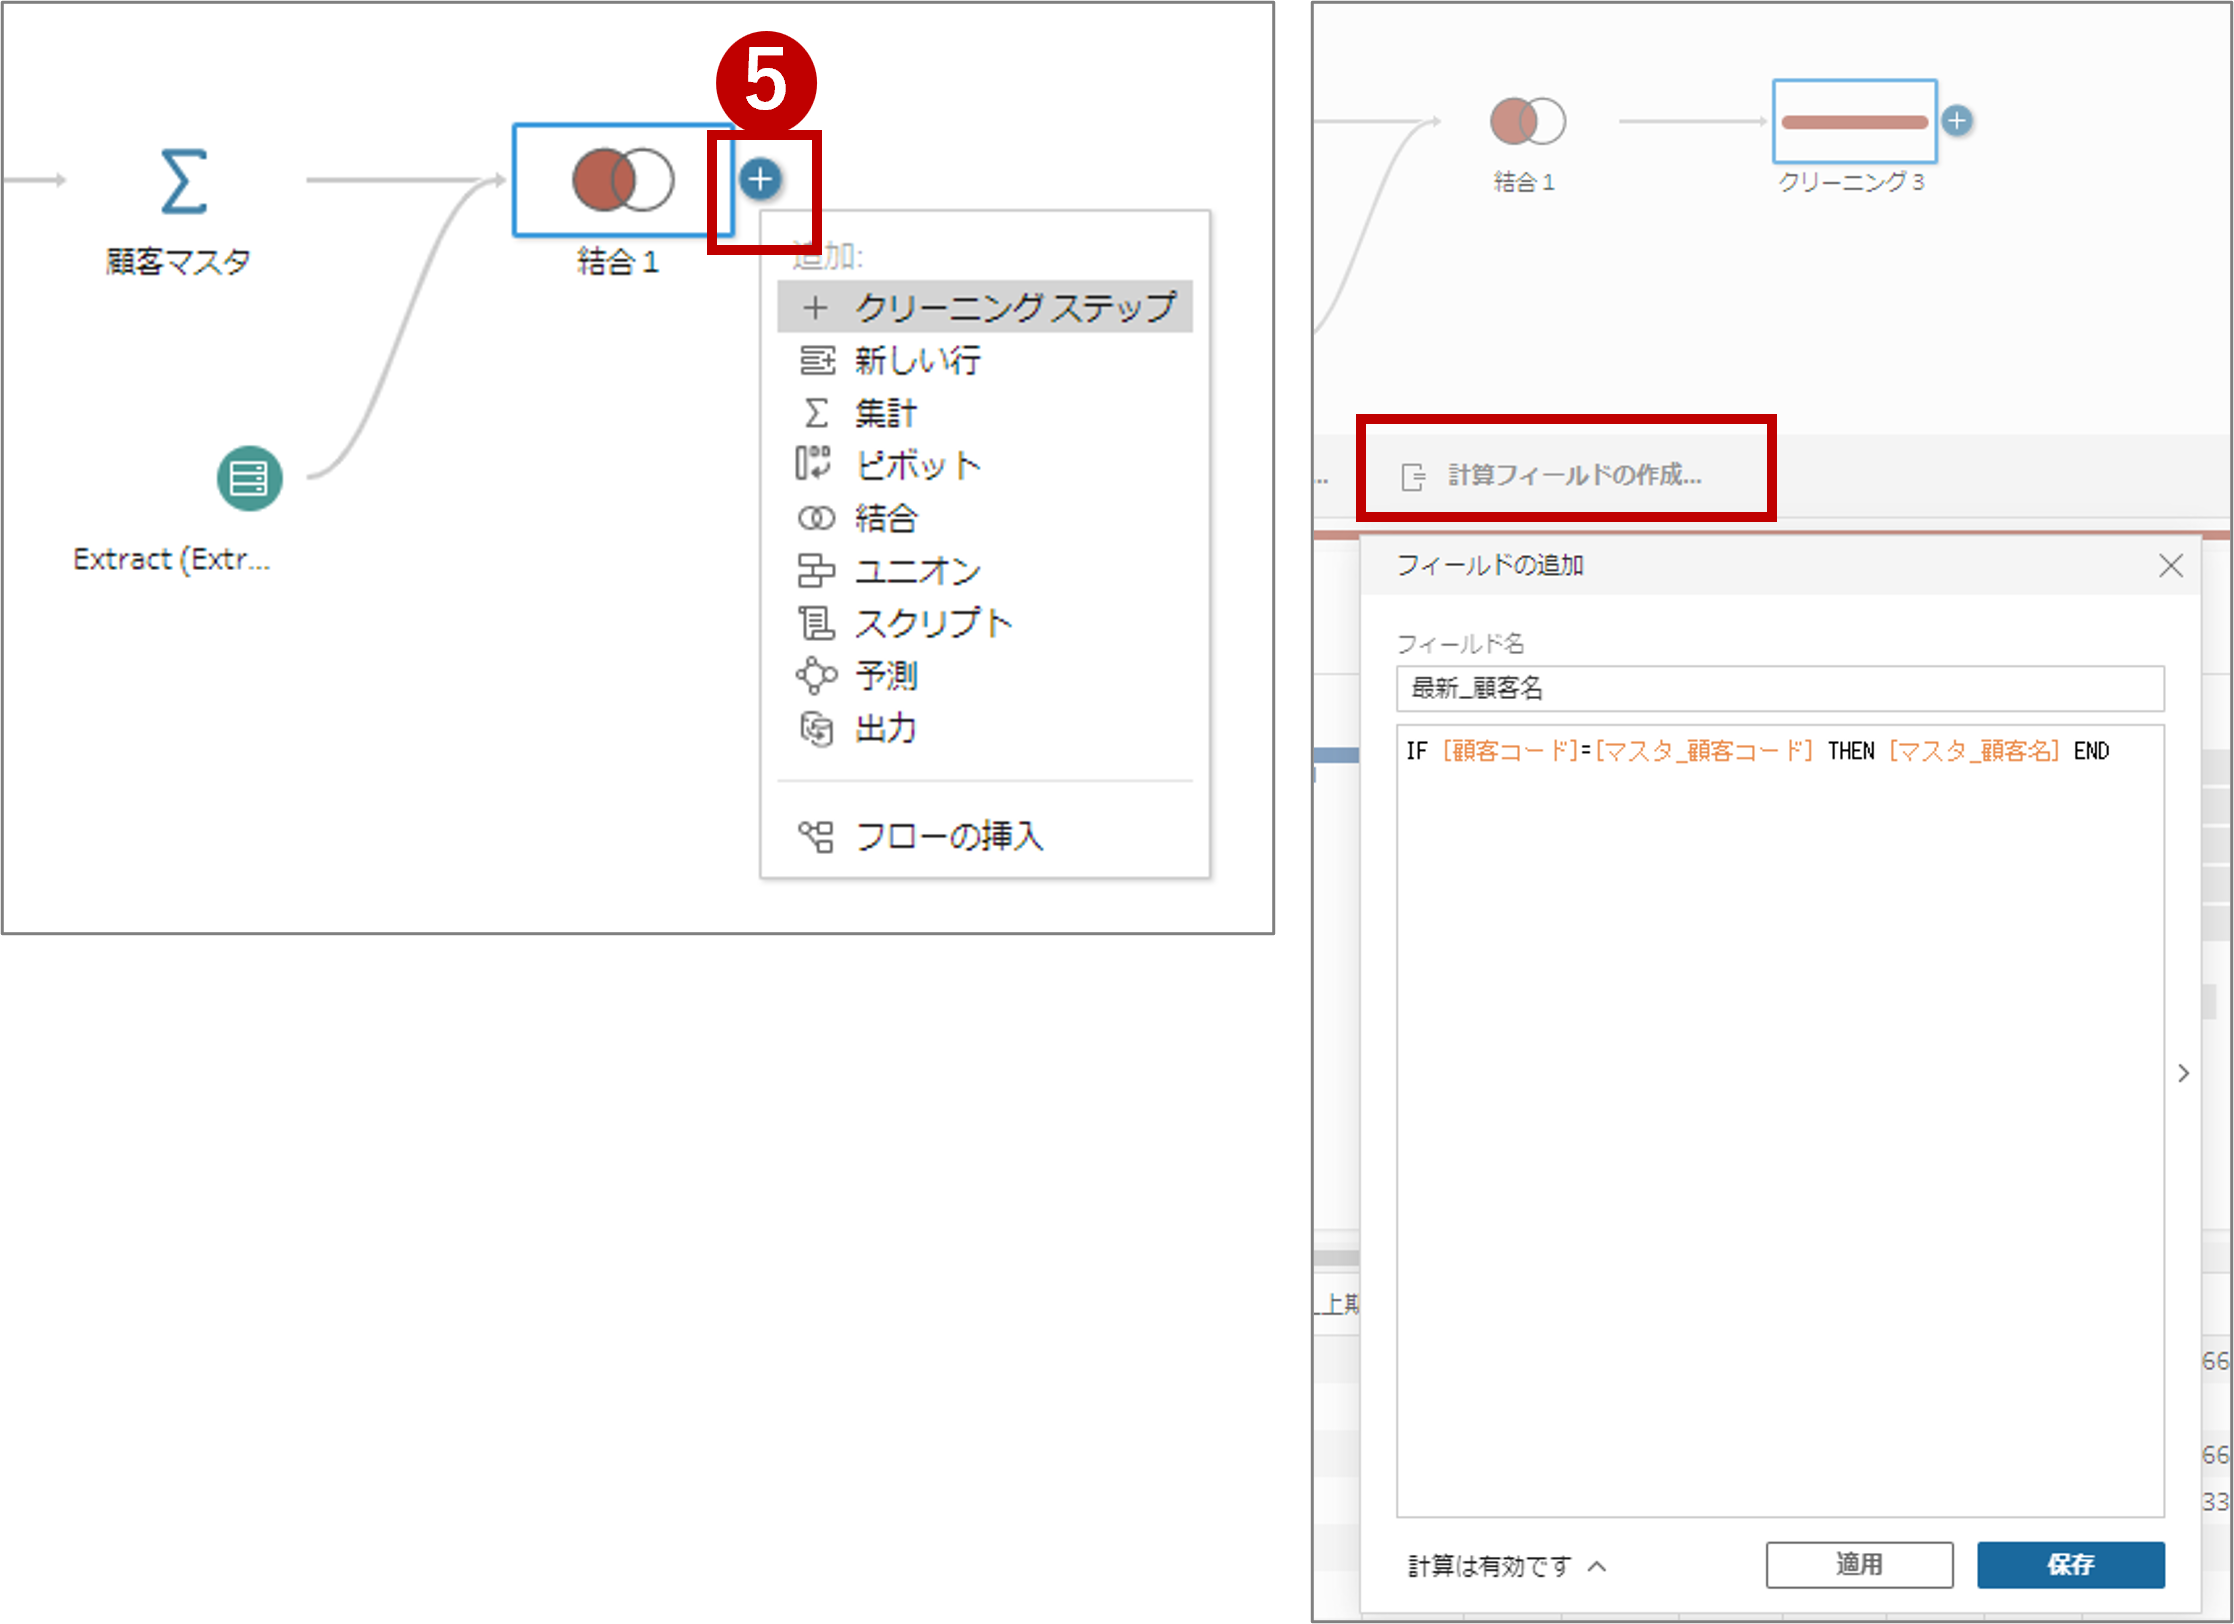Screen dimensions: 2234x1624
Task: Click the [マスタ_顧客名] field in formula
Action: [x=1974, y=751]
